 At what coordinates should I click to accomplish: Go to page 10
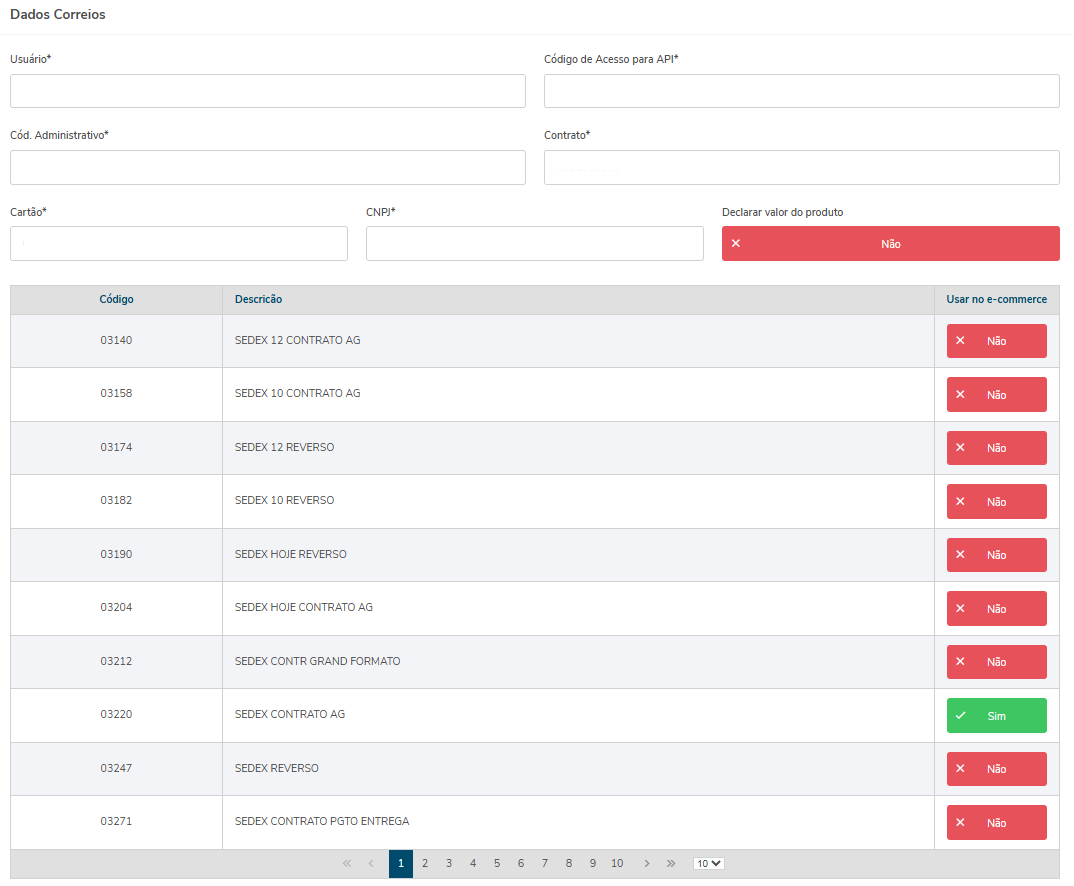pos(617,864)
